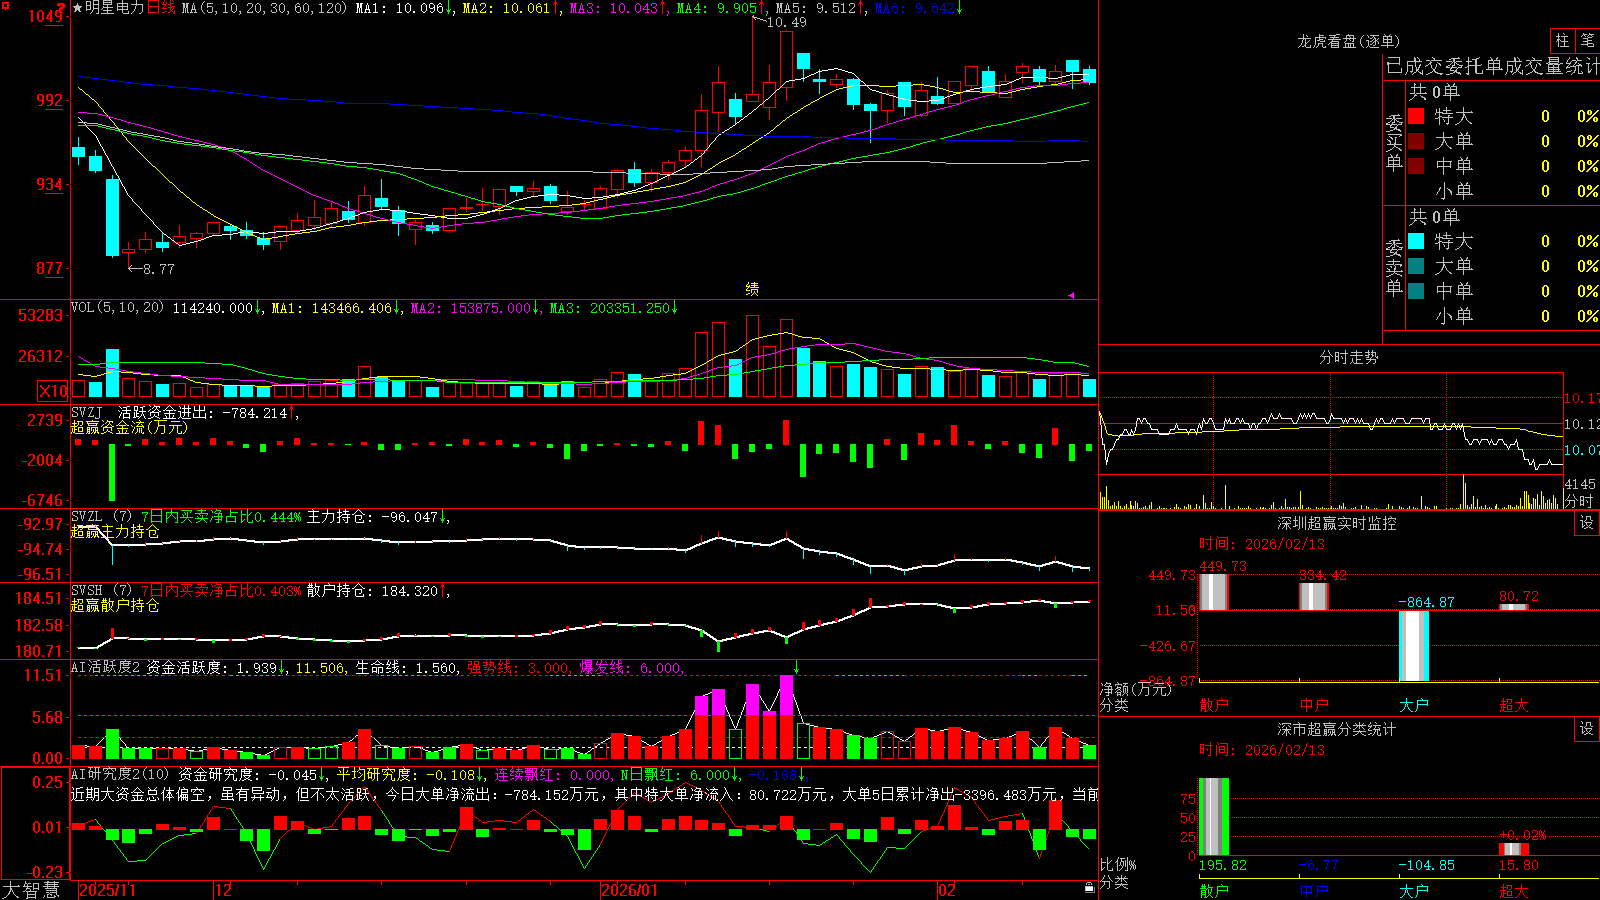Click VOL(5,10,20) indicator label
The image size is (1600, 900).
117,308
